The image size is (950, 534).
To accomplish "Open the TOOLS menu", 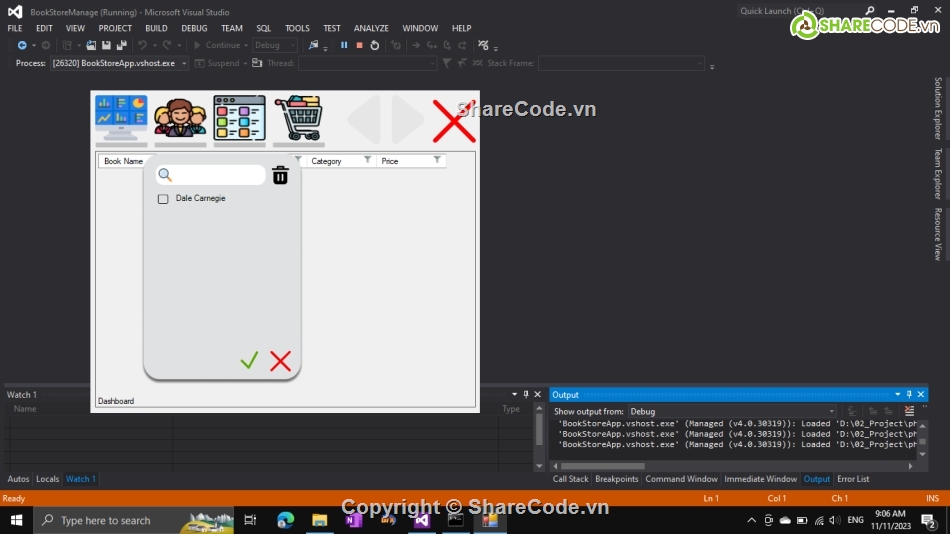I will (297, 28).
